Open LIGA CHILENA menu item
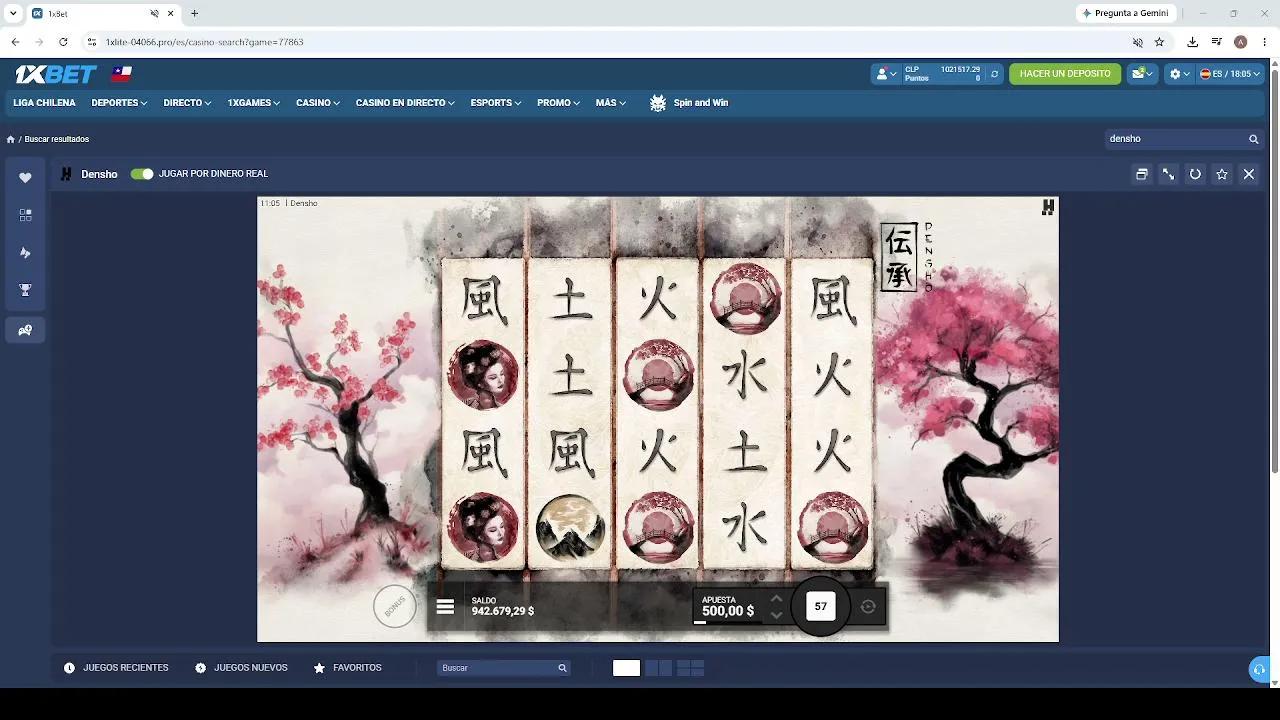Image resolution: width=1280 pixels, height=720 pixels. 44,103
